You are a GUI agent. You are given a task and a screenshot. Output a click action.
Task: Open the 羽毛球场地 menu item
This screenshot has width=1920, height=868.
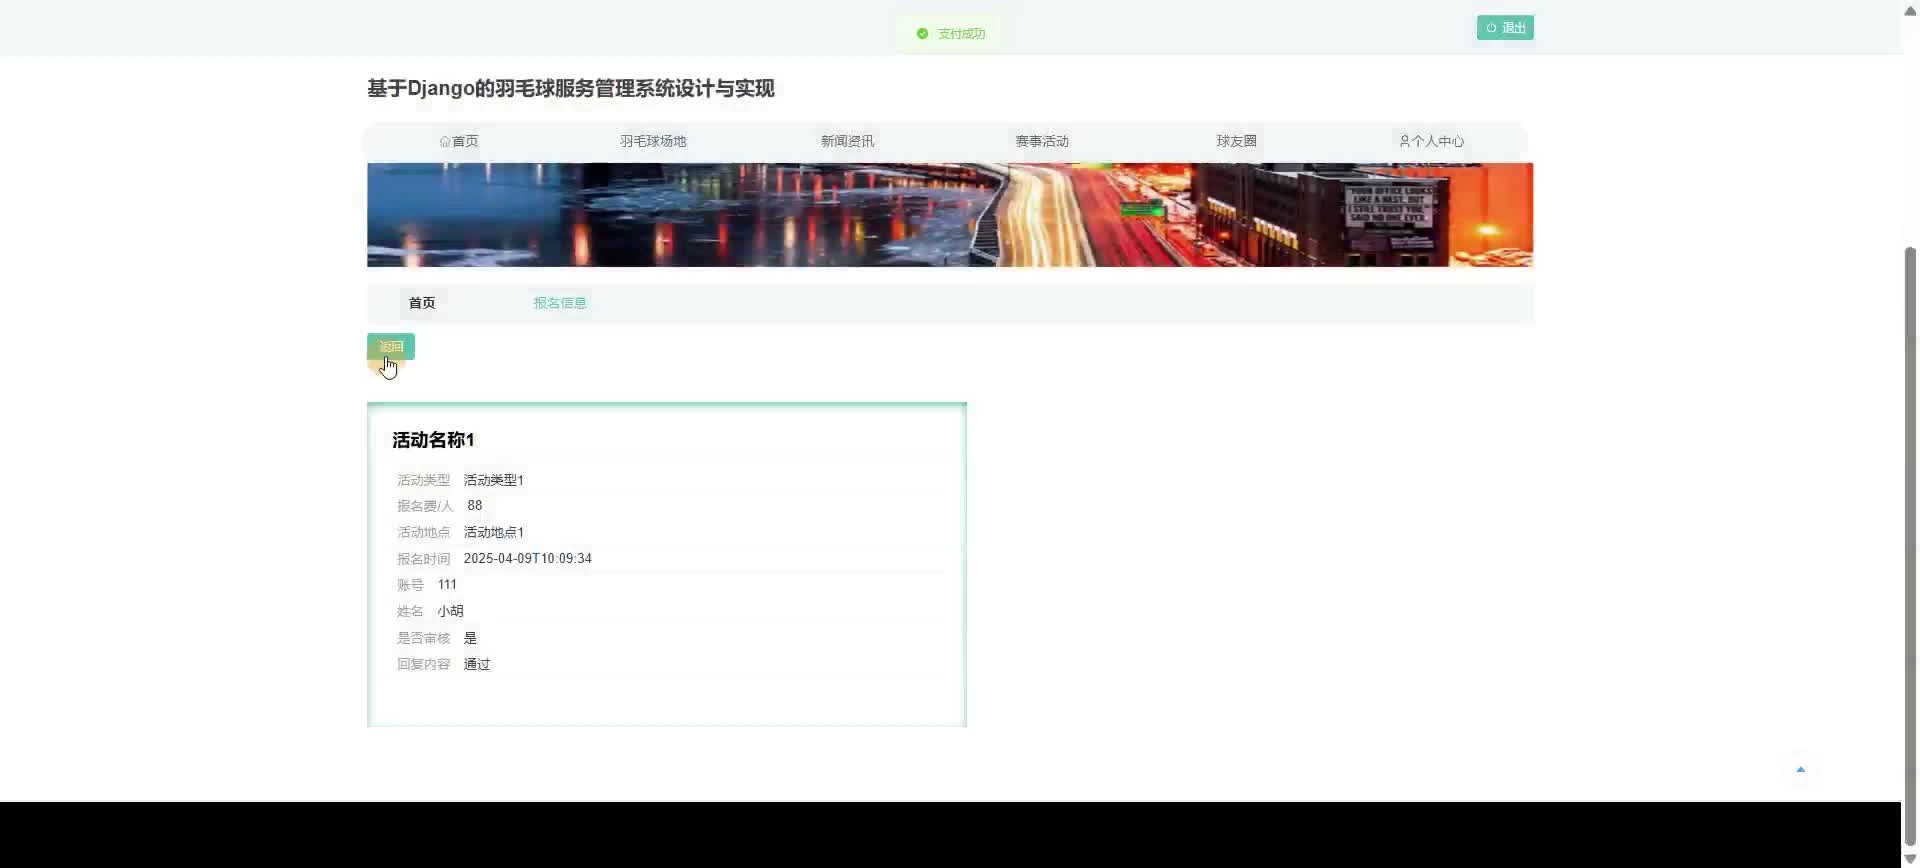tap(653, 142)
